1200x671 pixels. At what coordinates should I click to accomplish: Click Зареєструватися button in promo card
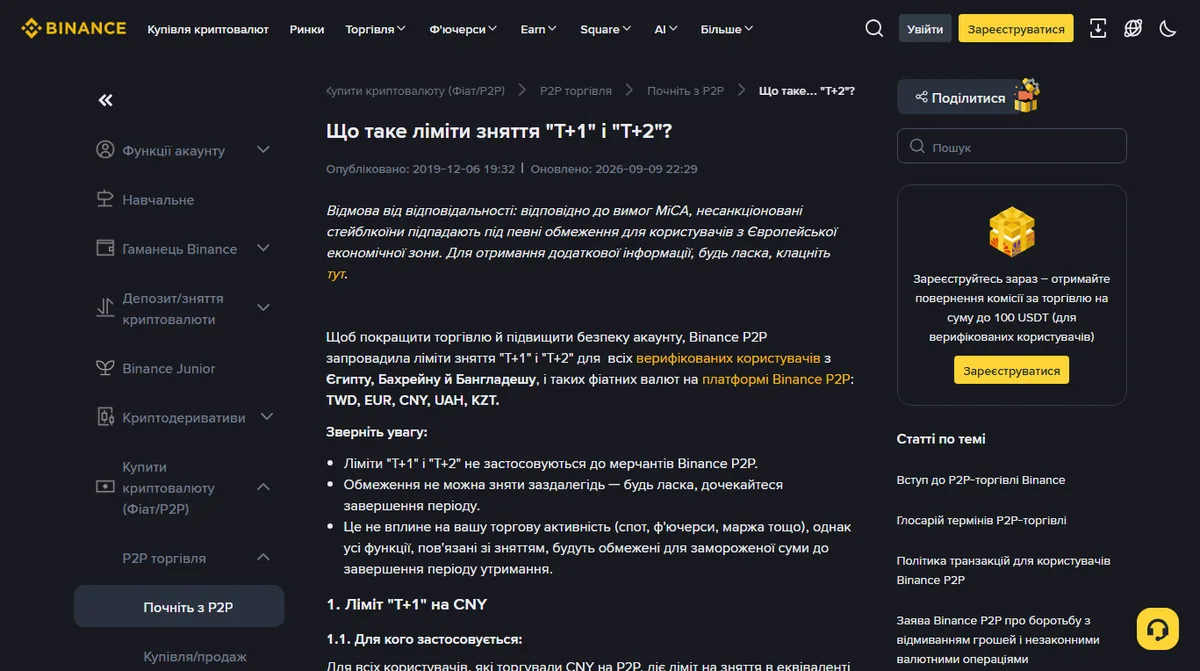click(1011, 370)
